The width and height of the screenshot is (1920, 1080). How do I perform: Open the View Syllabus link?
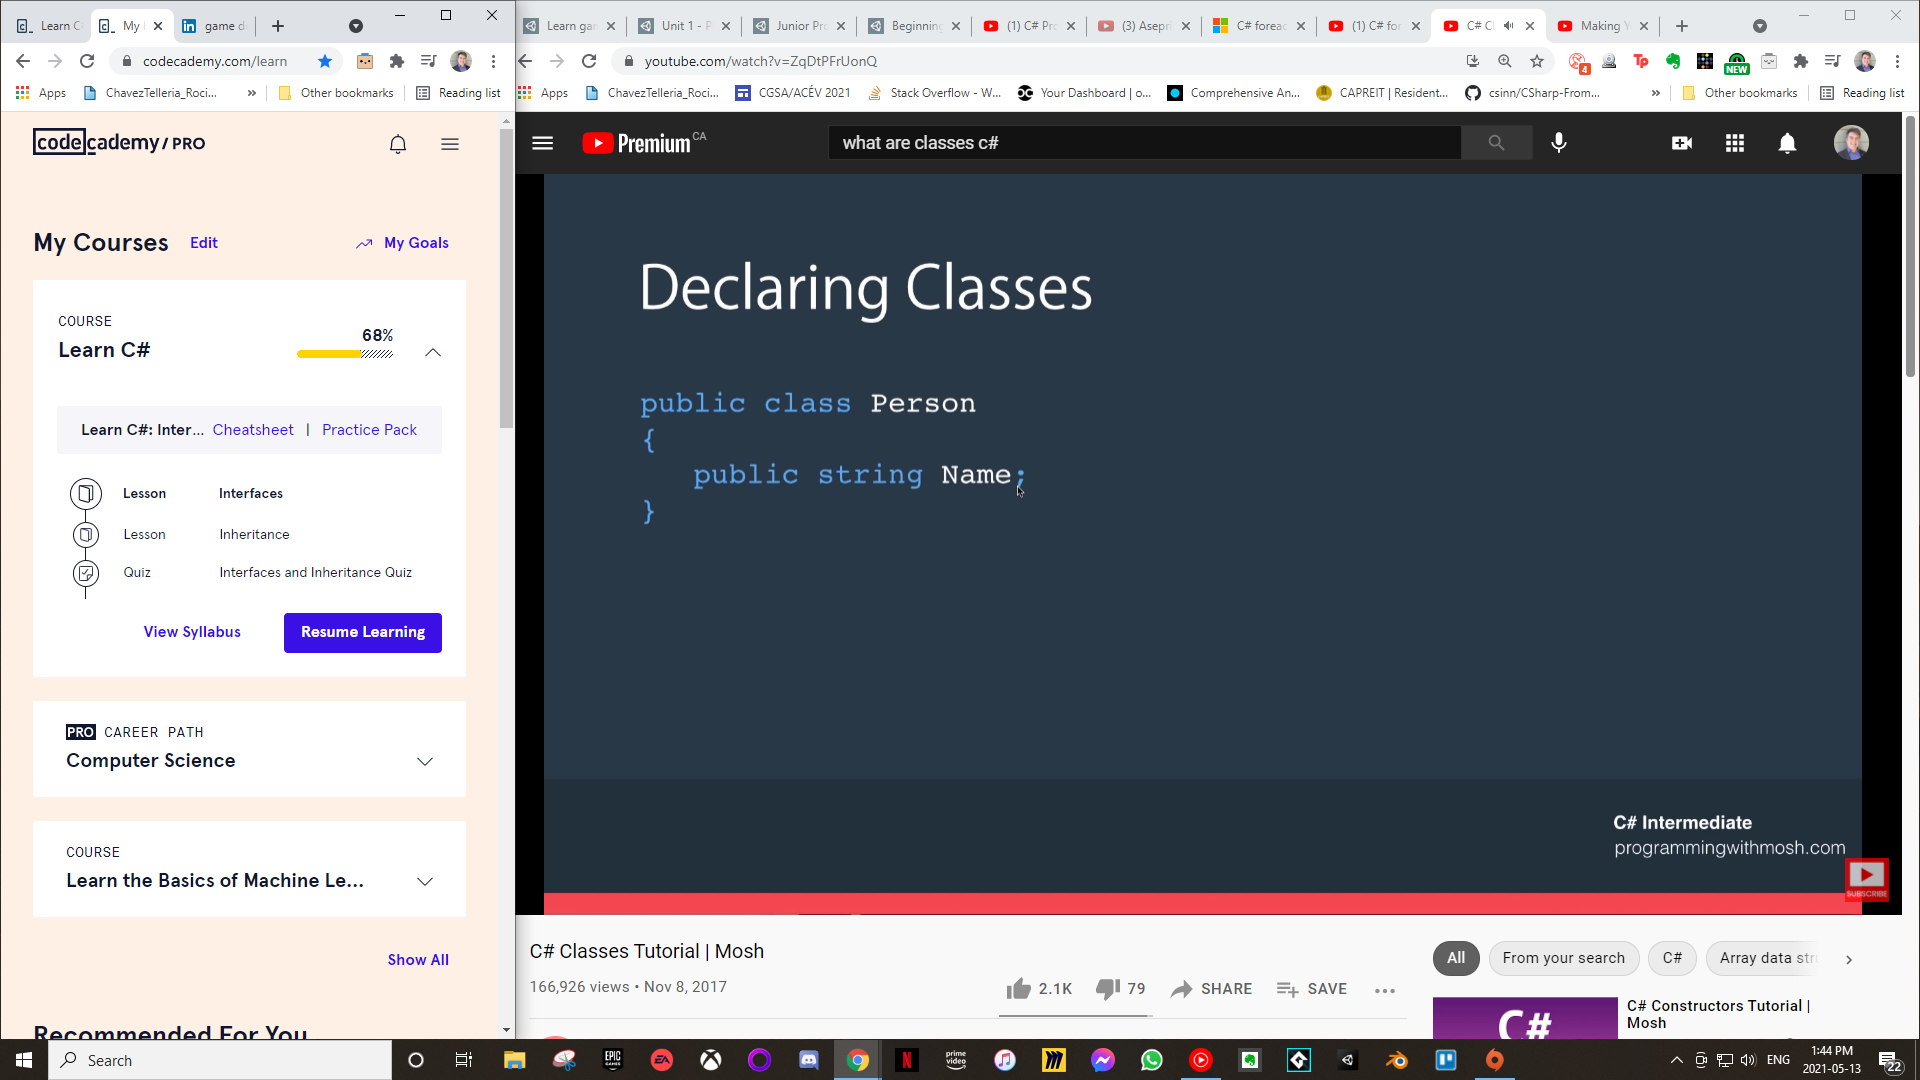pos(192,632)
